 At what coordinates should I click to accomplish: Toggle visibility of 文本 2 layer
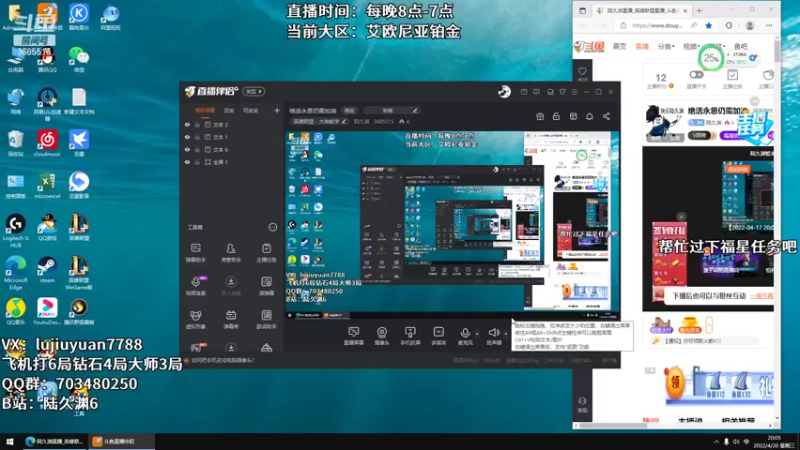[187, 124]
